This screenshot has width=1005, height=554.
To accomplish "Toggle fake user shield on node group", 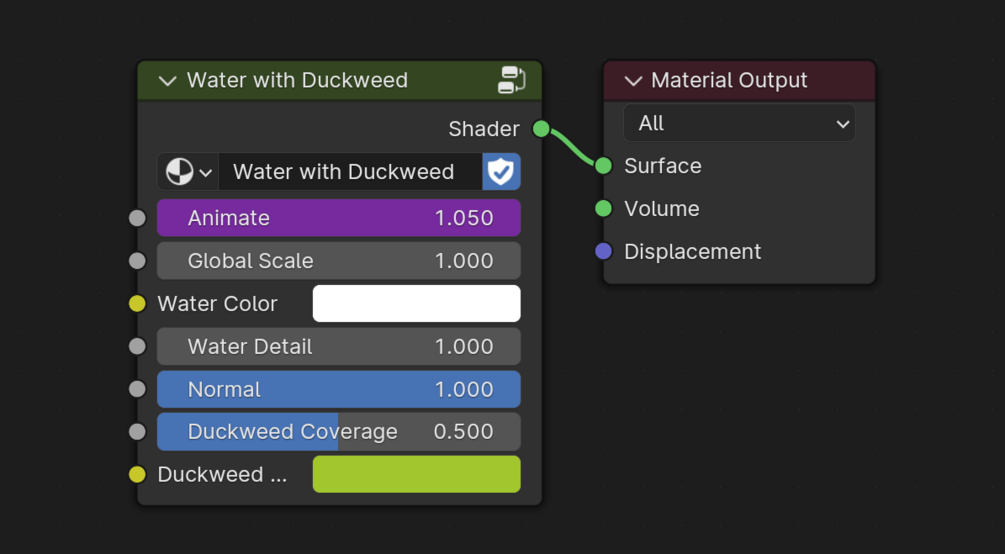I will tap(501, 172).
